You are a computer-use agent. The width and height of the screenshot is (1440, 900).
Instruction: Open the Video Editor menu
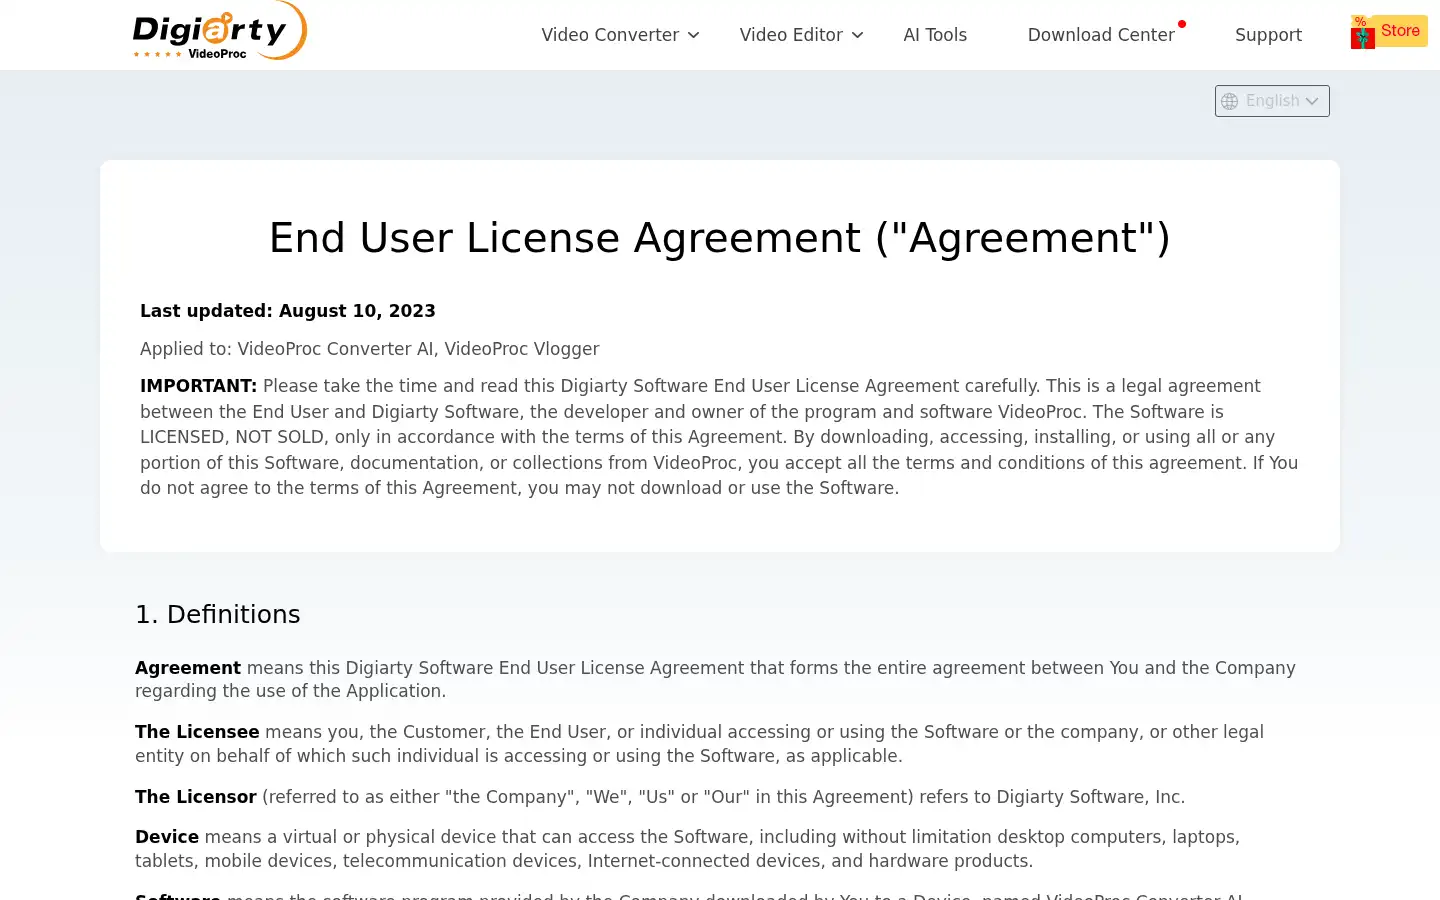coord(791,35)
